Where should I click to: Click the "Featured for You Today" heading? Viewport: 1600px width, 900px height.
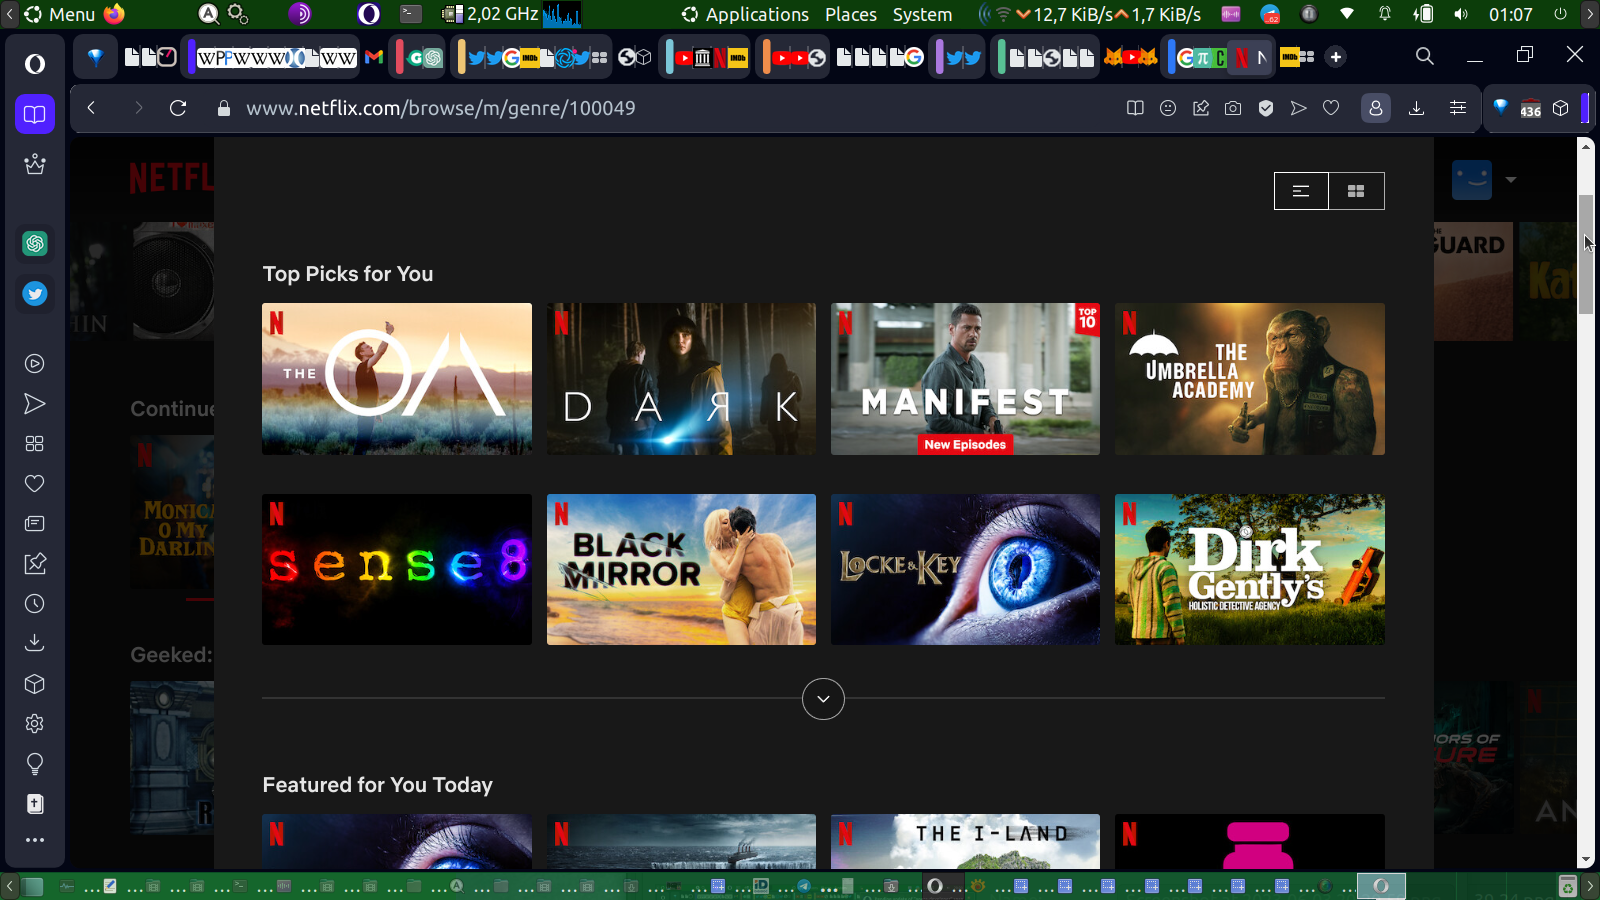(x=378, y=785)
